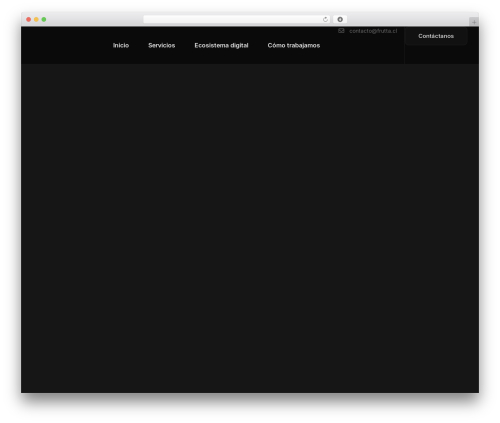500x423 pixels.
Task: Maximize the window using the green button
Action: (44, 19)
